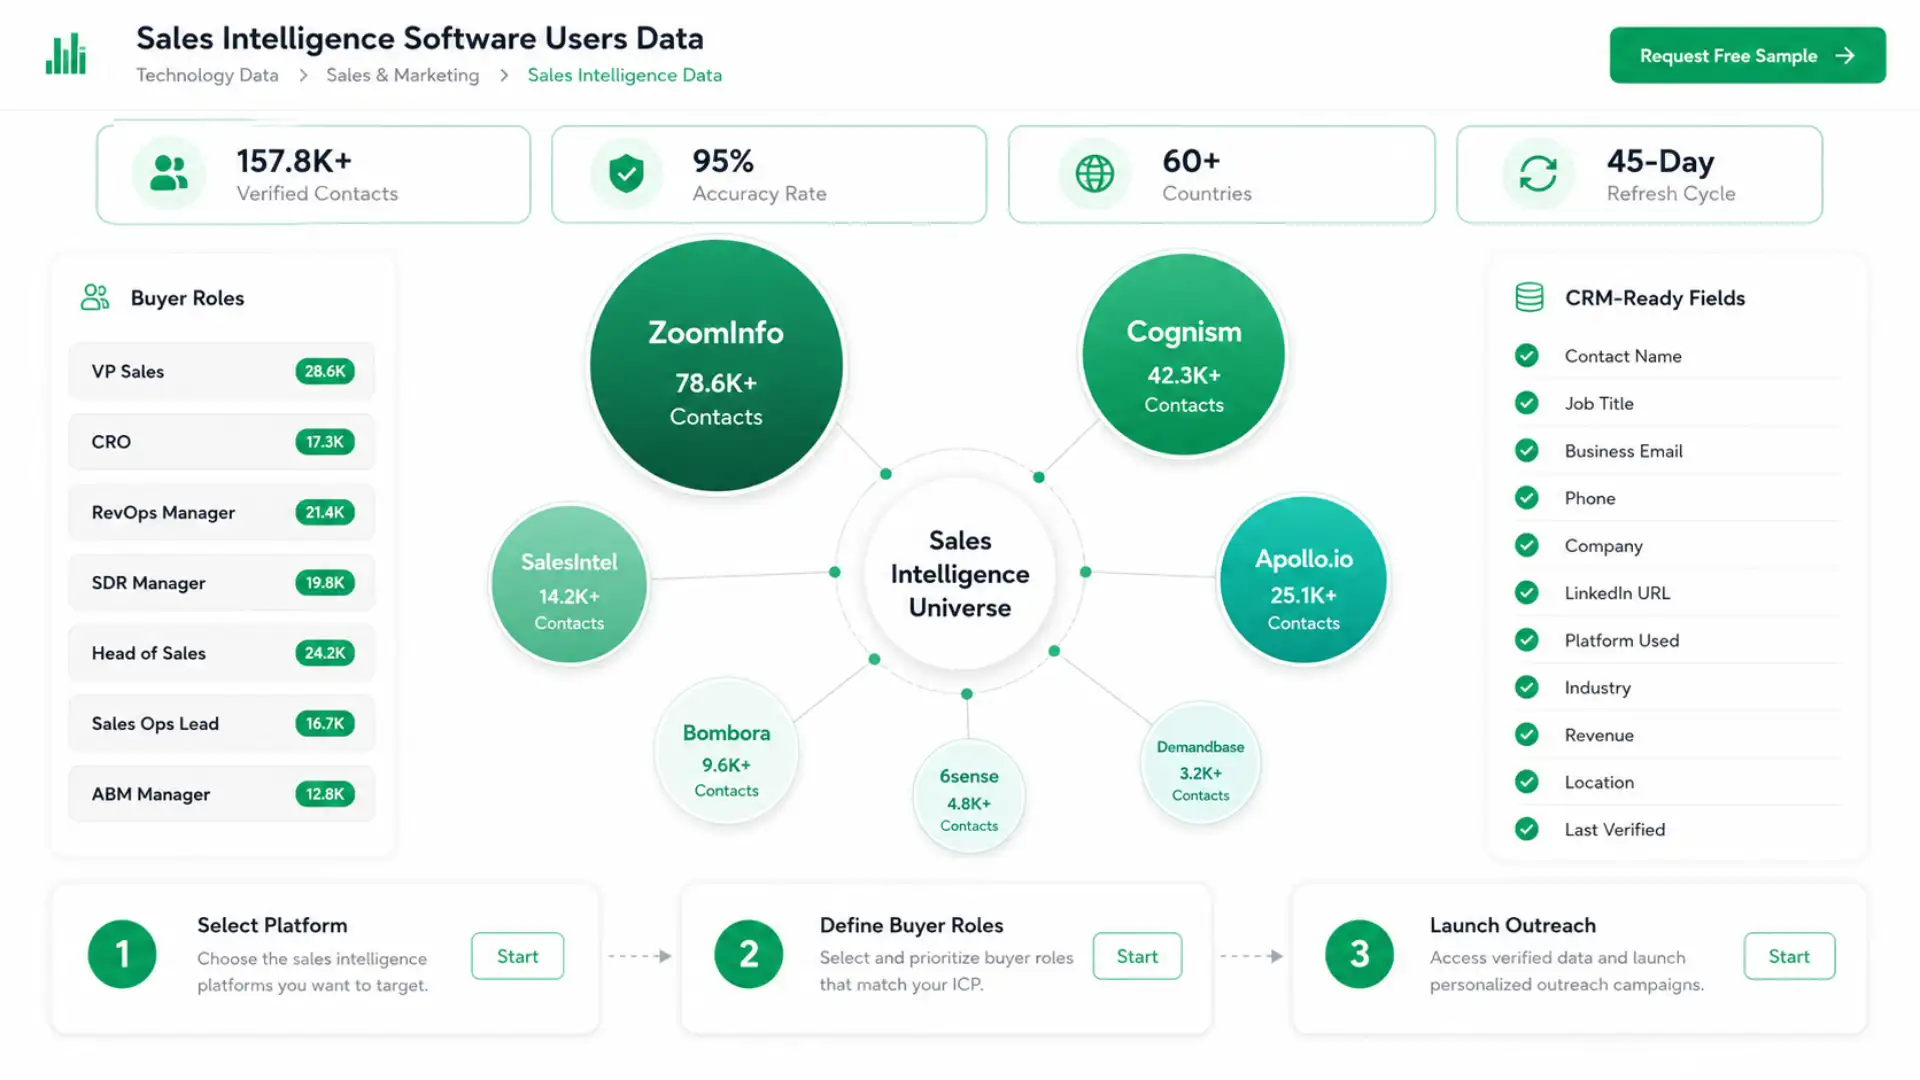1920x1080 pixels.
Task: Select the VP Sales role row
Action: pyautogui.click(x=221, y=371)
